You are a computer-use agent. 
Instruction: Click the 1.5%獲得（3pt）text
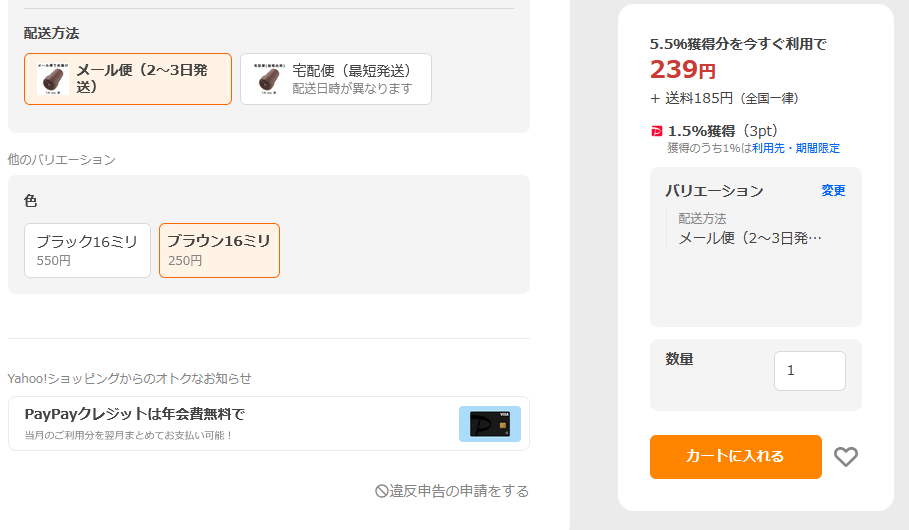(722, 131)
